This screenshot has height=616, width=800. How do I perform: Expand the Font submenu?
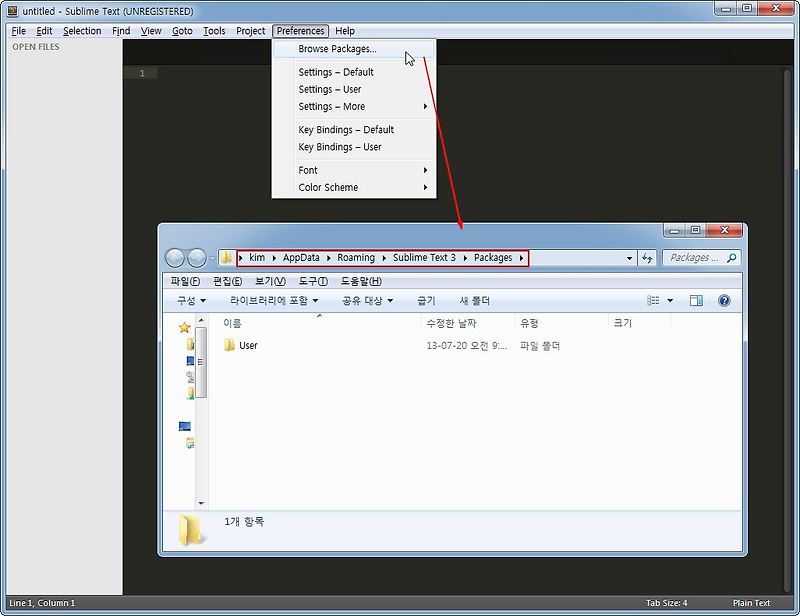coord(354,170)
